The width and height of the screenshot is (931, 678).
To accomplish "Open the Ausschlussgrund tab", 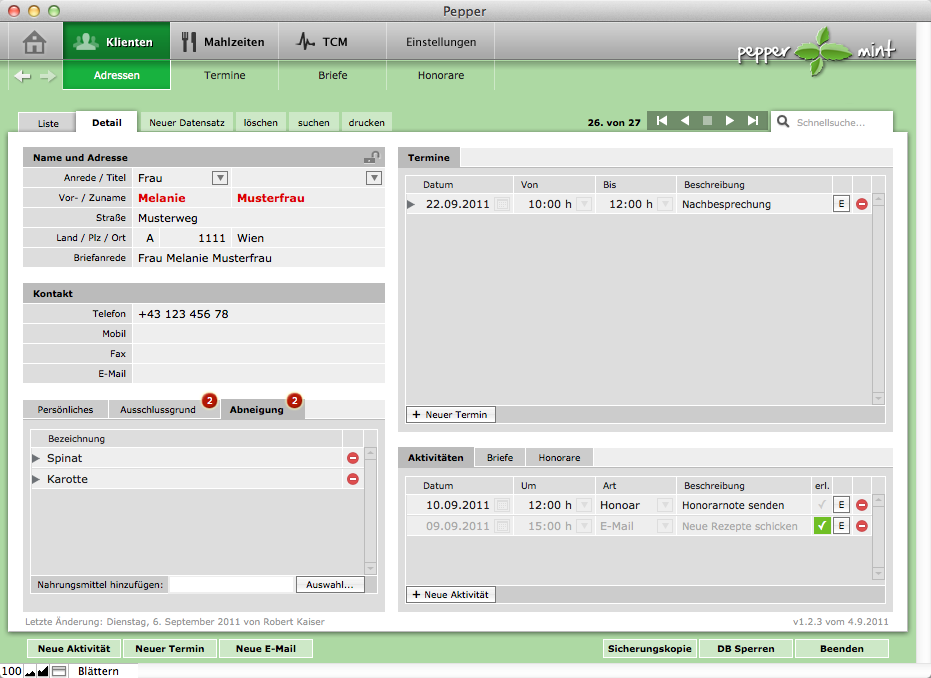I will pos(158,410).
